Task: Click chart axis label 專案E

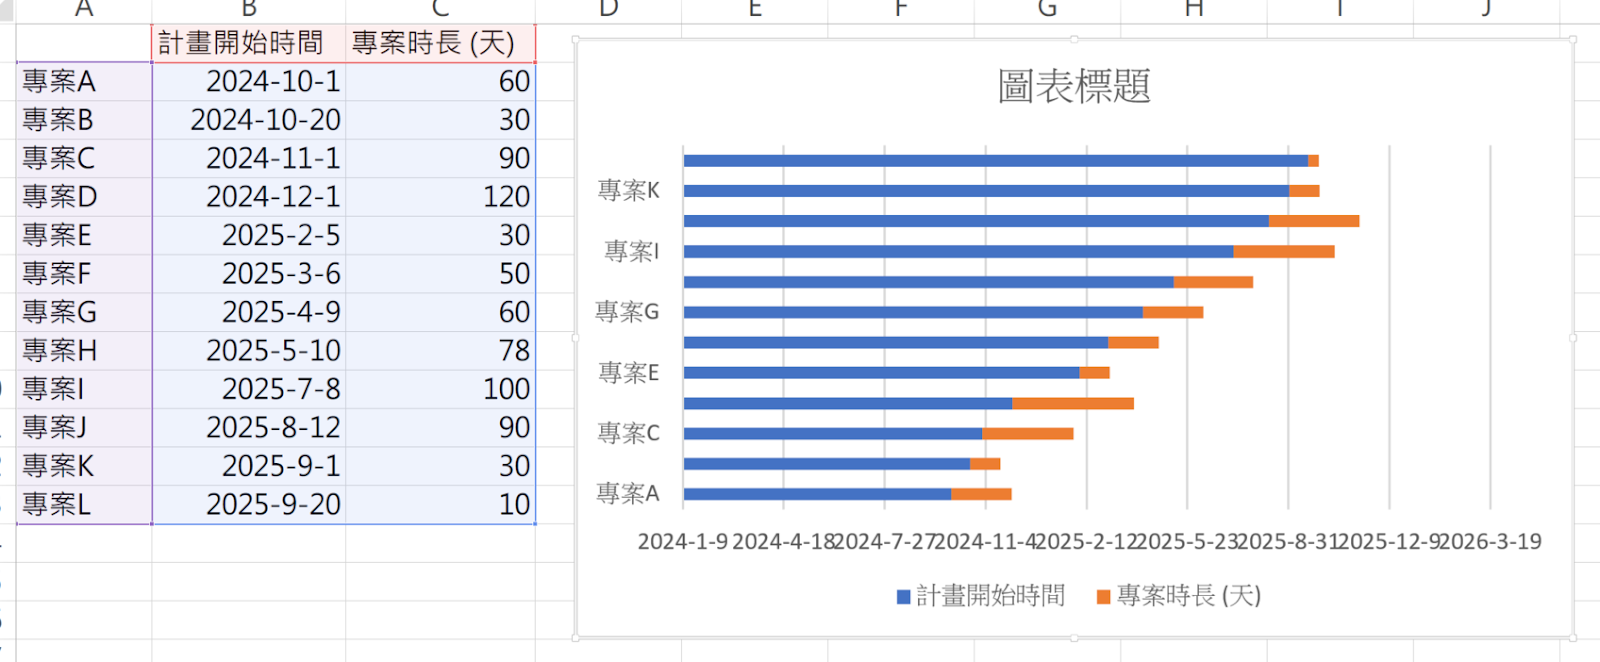Action: tap(629, 373)
